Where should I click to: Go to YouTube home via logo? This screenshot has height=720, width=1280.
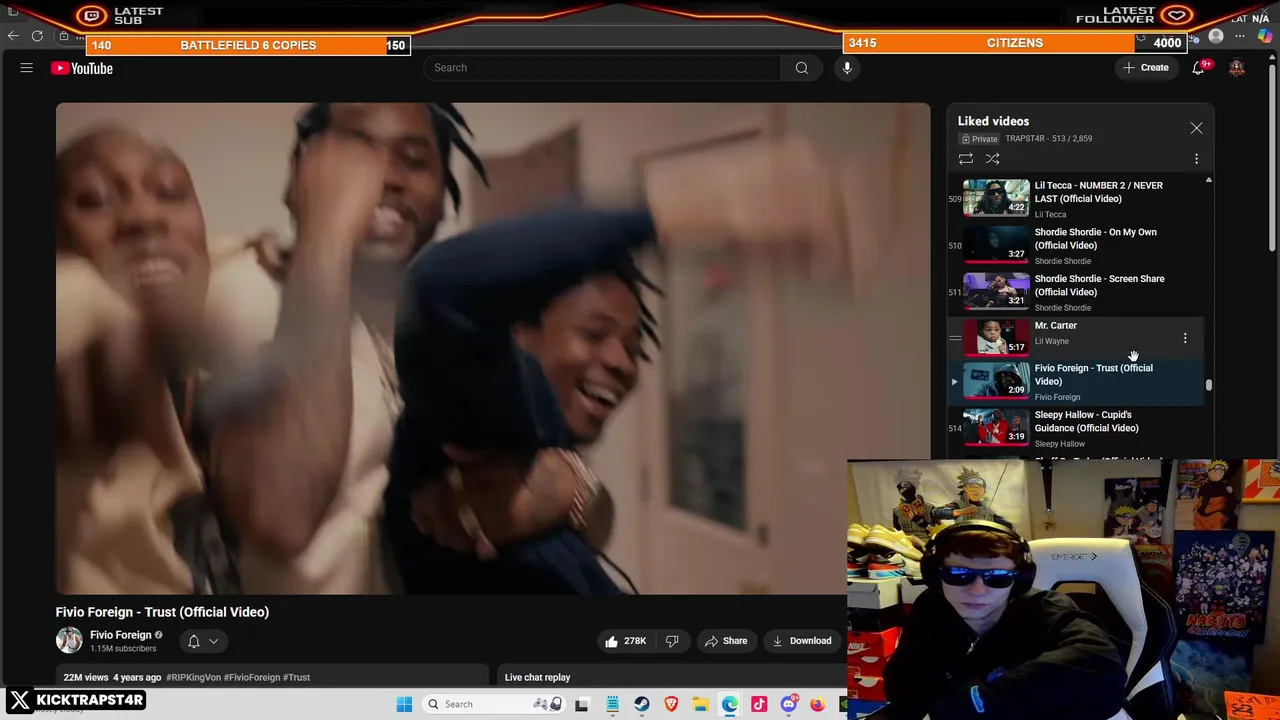click(82, 68)
